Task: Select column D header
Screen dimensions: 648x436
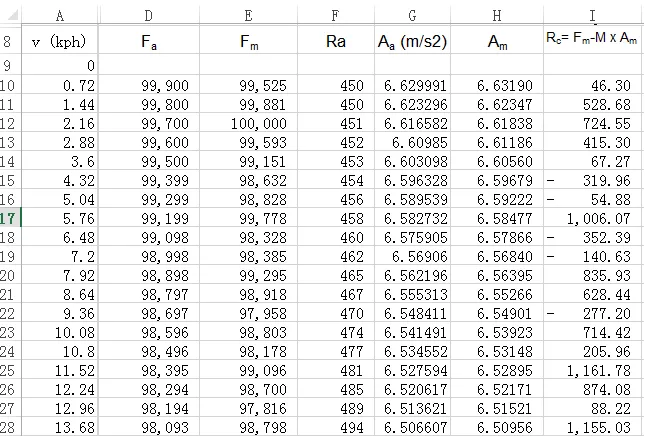Action: 149,16
